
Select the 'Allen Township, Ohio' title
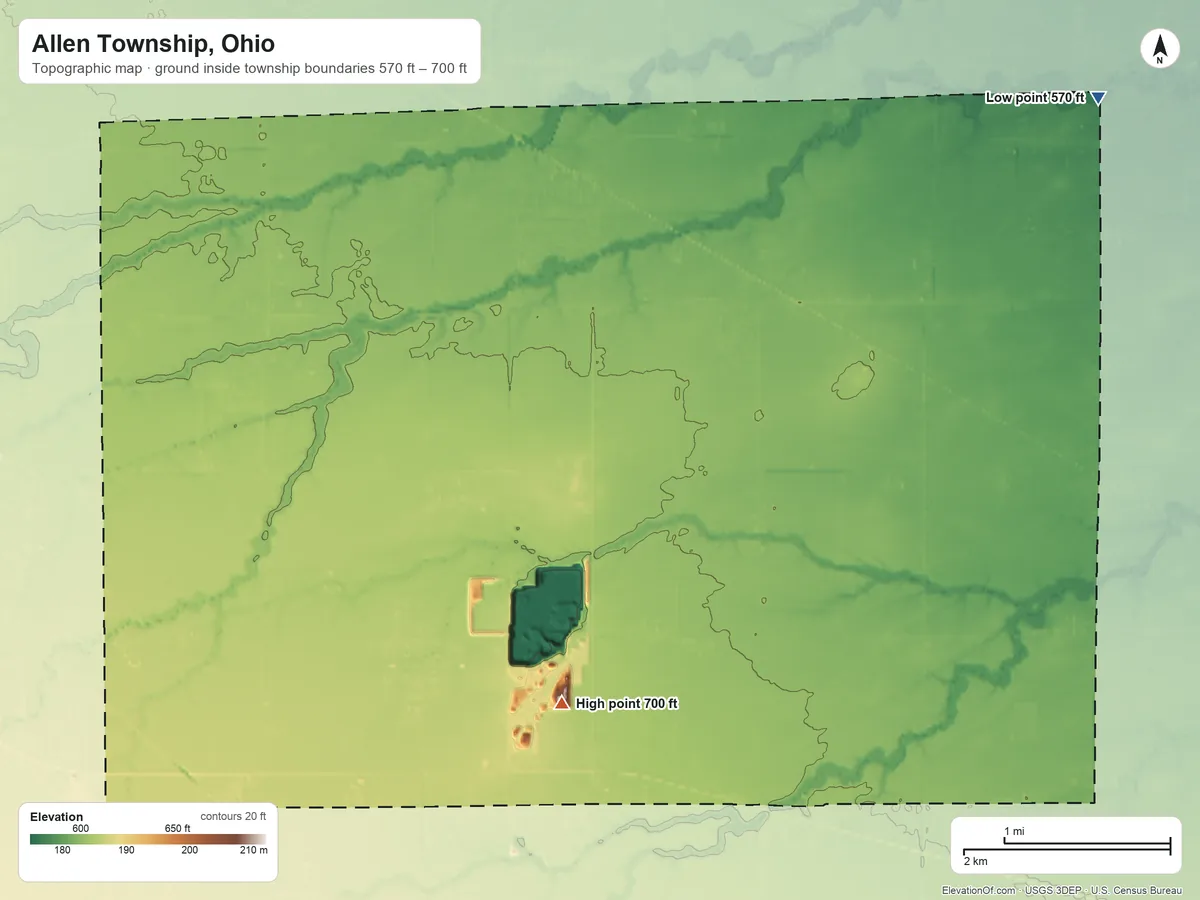tap(153, 44)
